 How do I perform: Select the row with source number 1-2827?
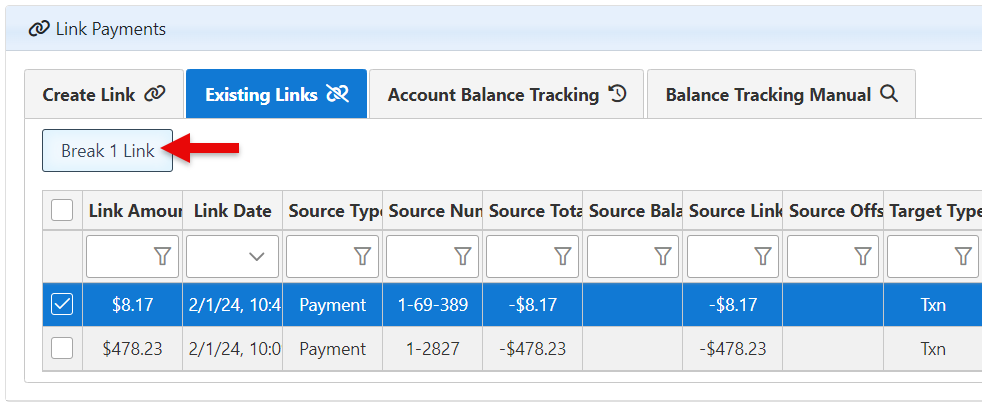click(x=432, y=349)
